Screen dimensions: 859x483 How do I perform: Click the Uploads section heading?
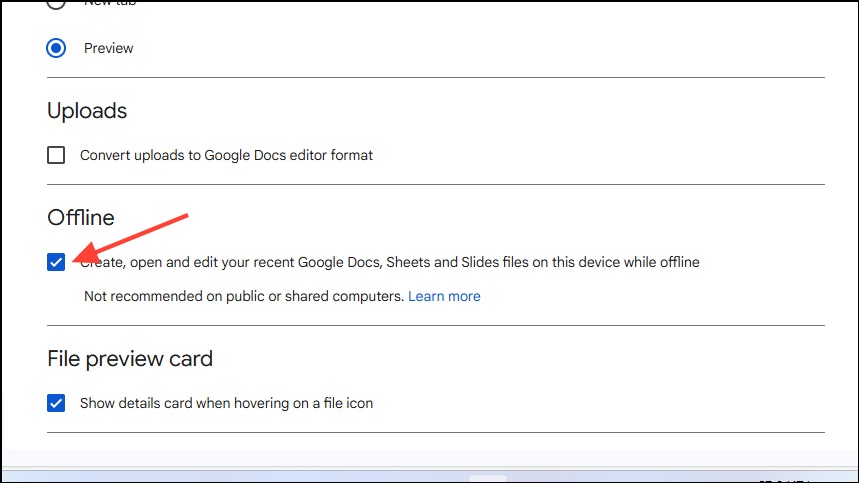pos(87,111)
